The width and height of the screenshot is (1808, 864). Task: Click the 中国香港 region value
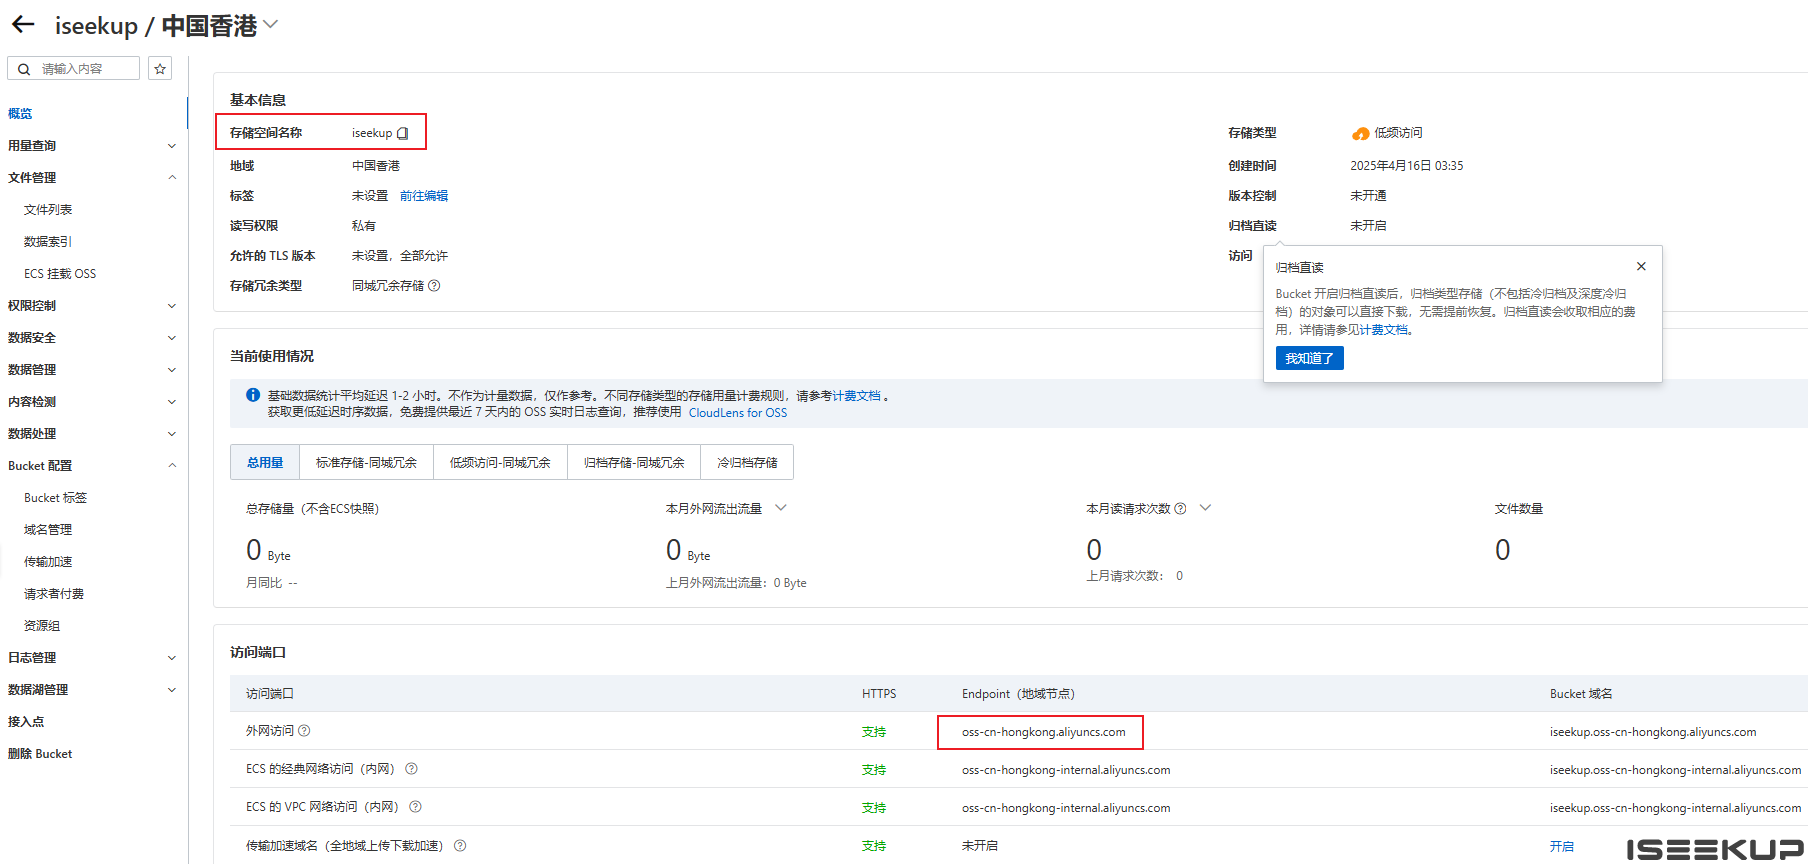pos(376,166)
